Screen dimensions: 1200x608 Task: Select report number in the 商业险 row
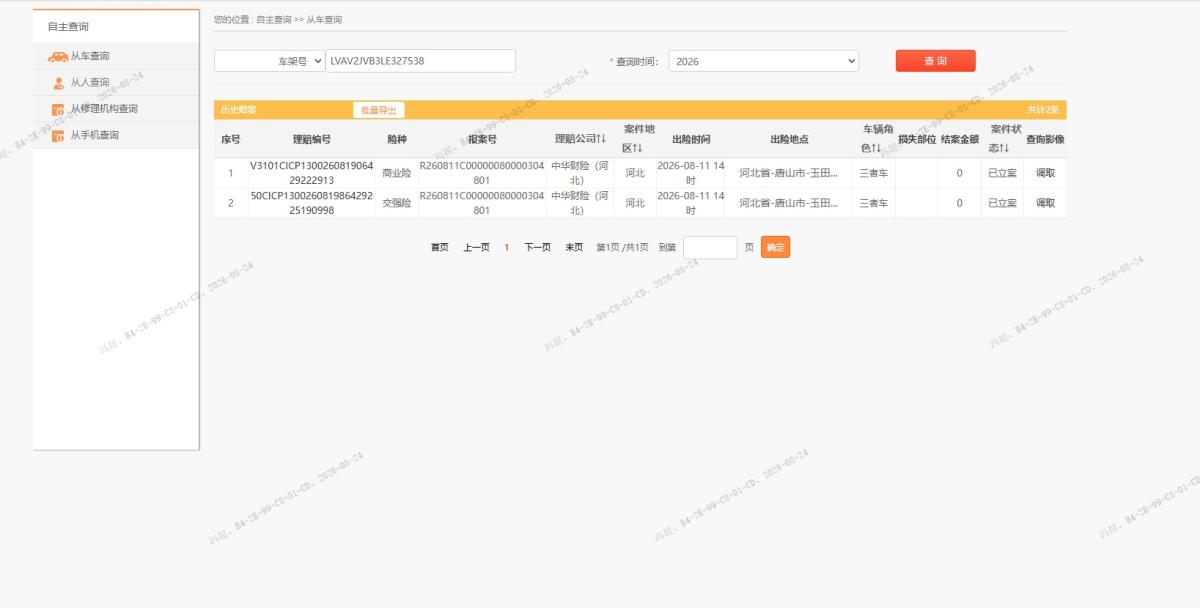point(482,173)
